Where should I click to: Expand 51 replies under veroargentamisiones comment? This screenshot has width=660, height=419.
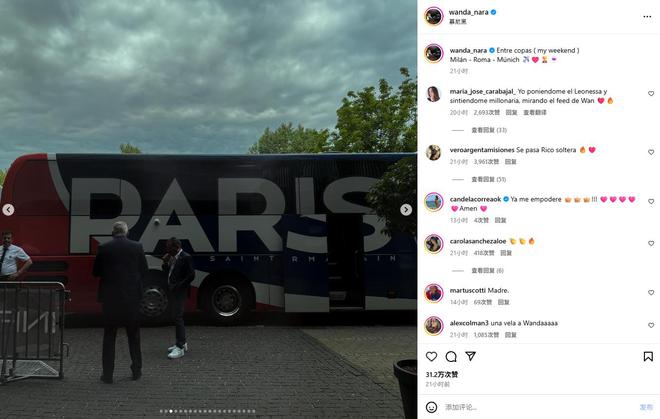(489, 179)
